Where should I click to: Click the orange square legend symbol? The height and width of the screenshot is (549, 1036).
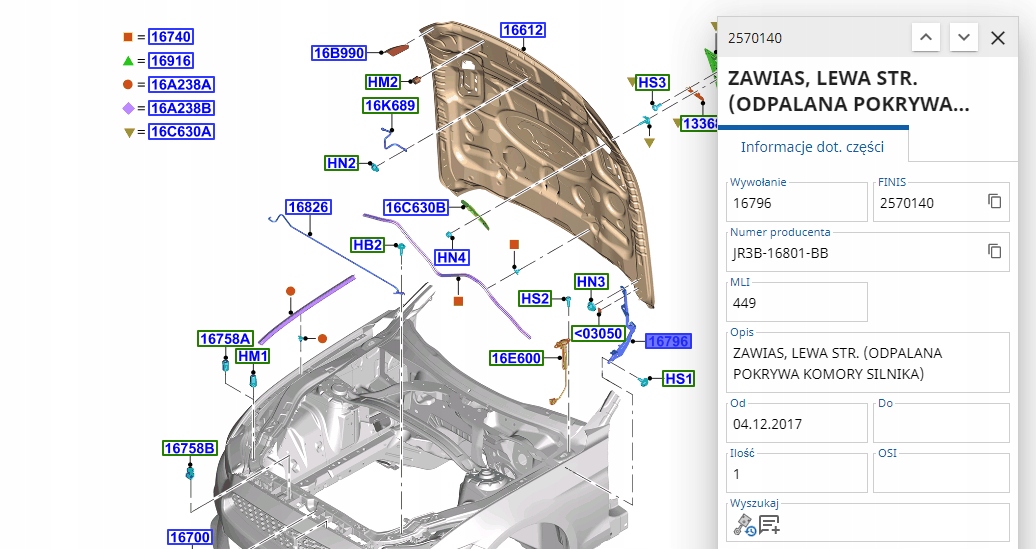click(x=128, y=37)
